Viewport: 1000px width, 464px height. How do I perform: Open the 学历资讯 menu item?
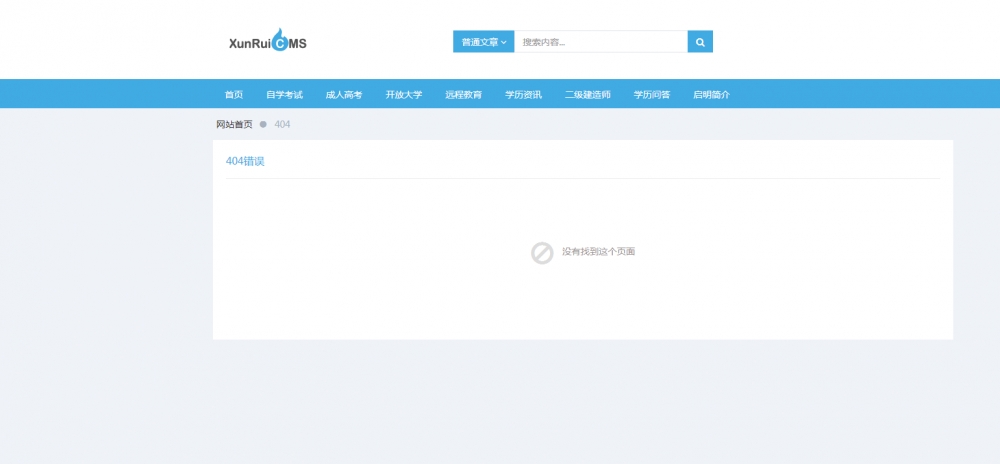[524, 94]
